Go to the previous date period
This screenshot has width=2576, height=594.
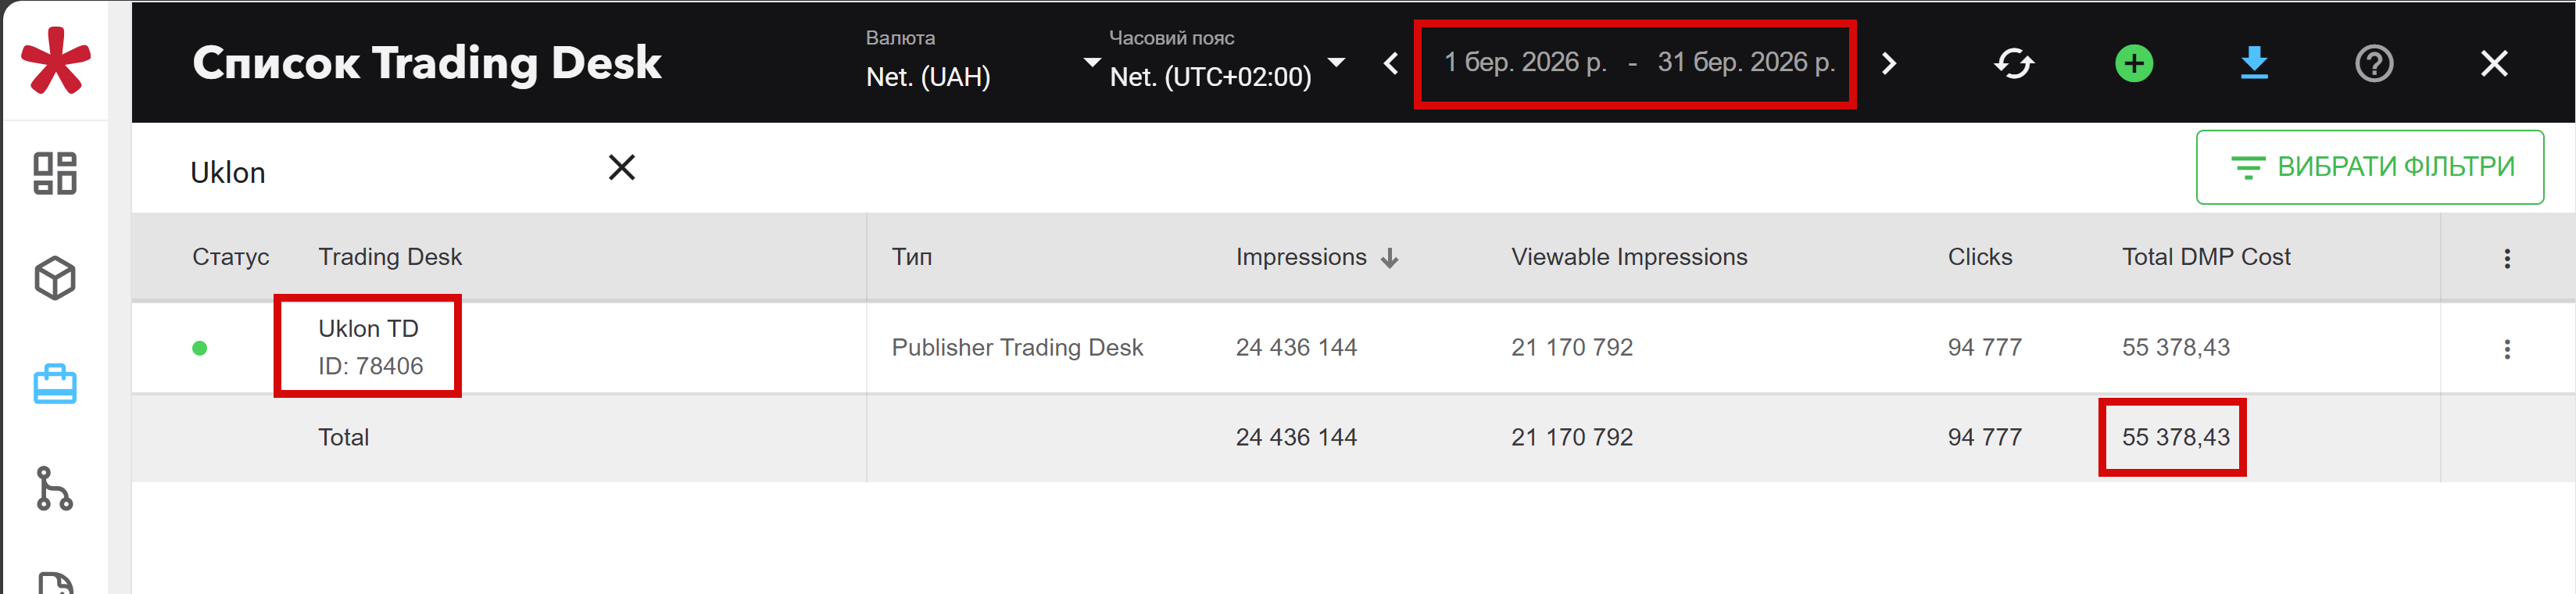[1391, 64]
